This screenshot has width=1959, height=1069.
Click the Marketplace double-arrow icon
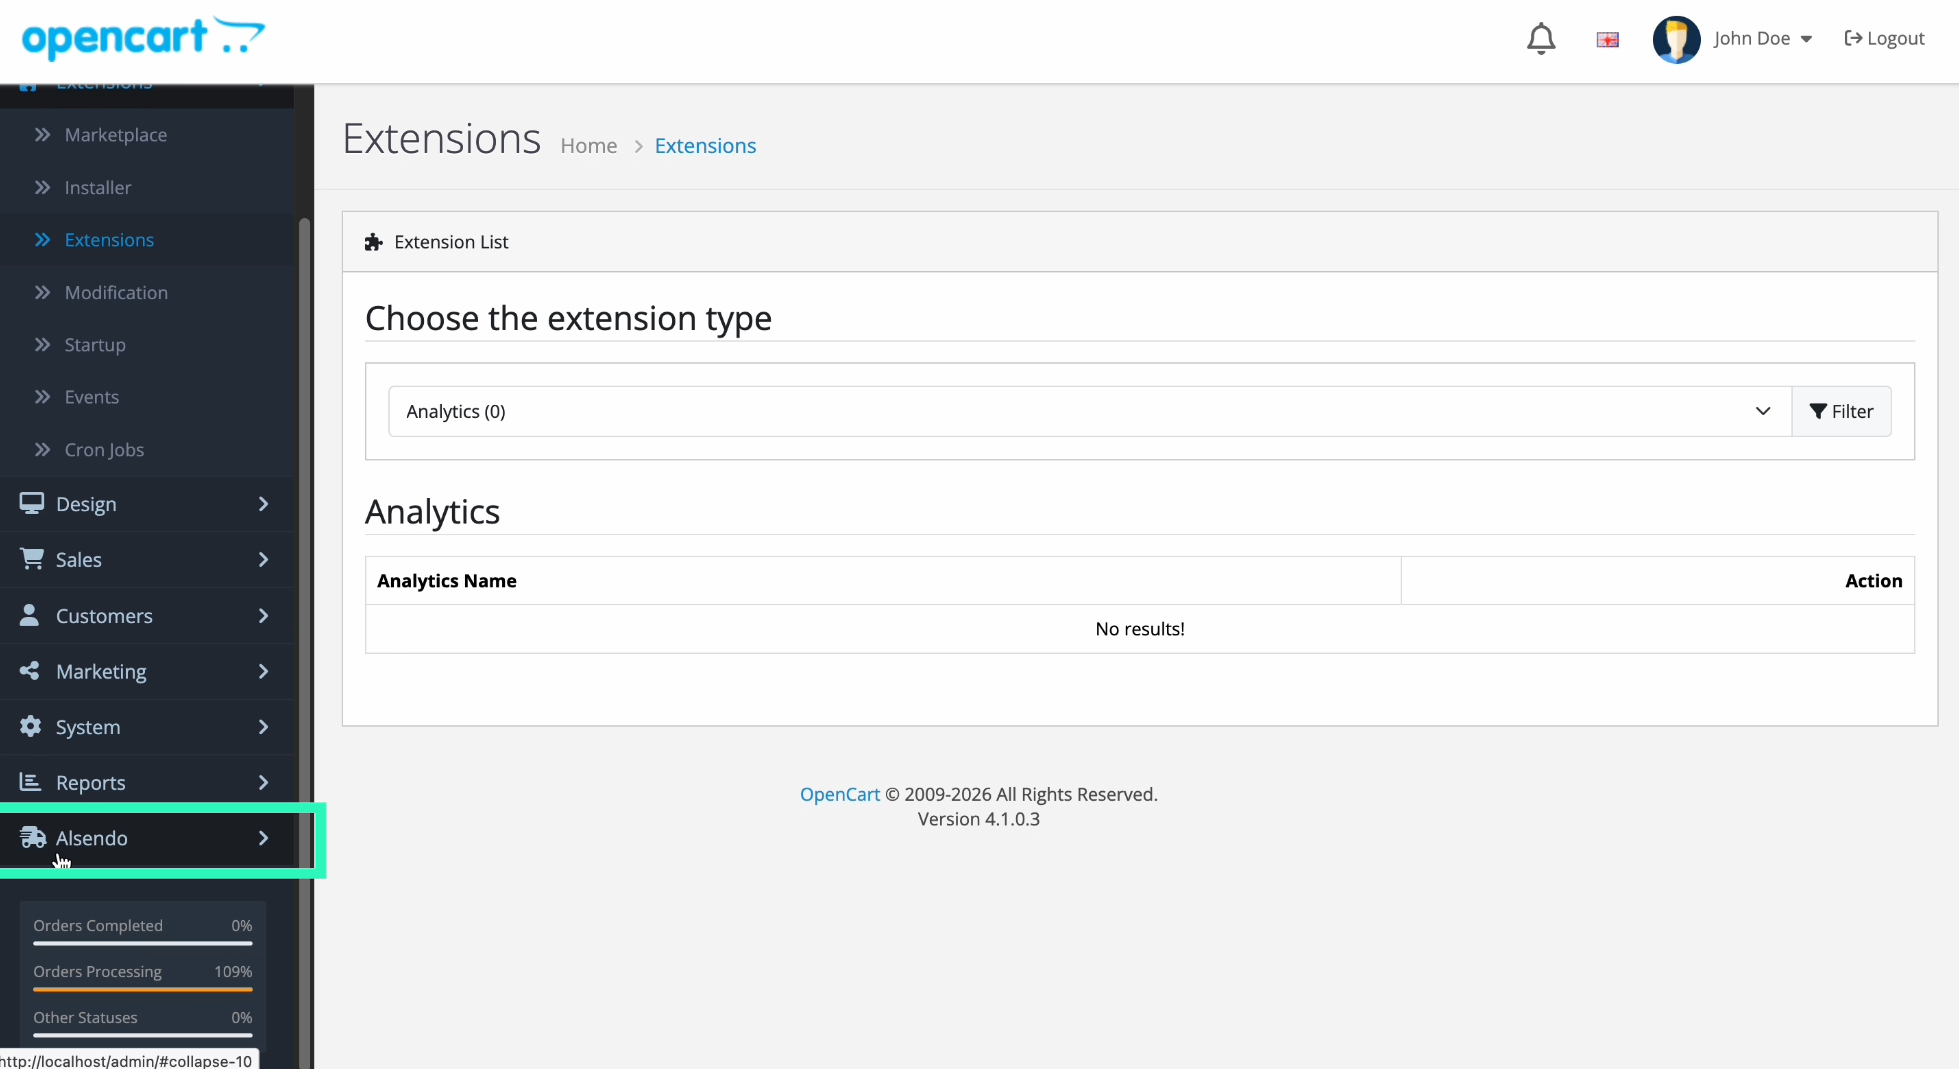tap(42, 134)
